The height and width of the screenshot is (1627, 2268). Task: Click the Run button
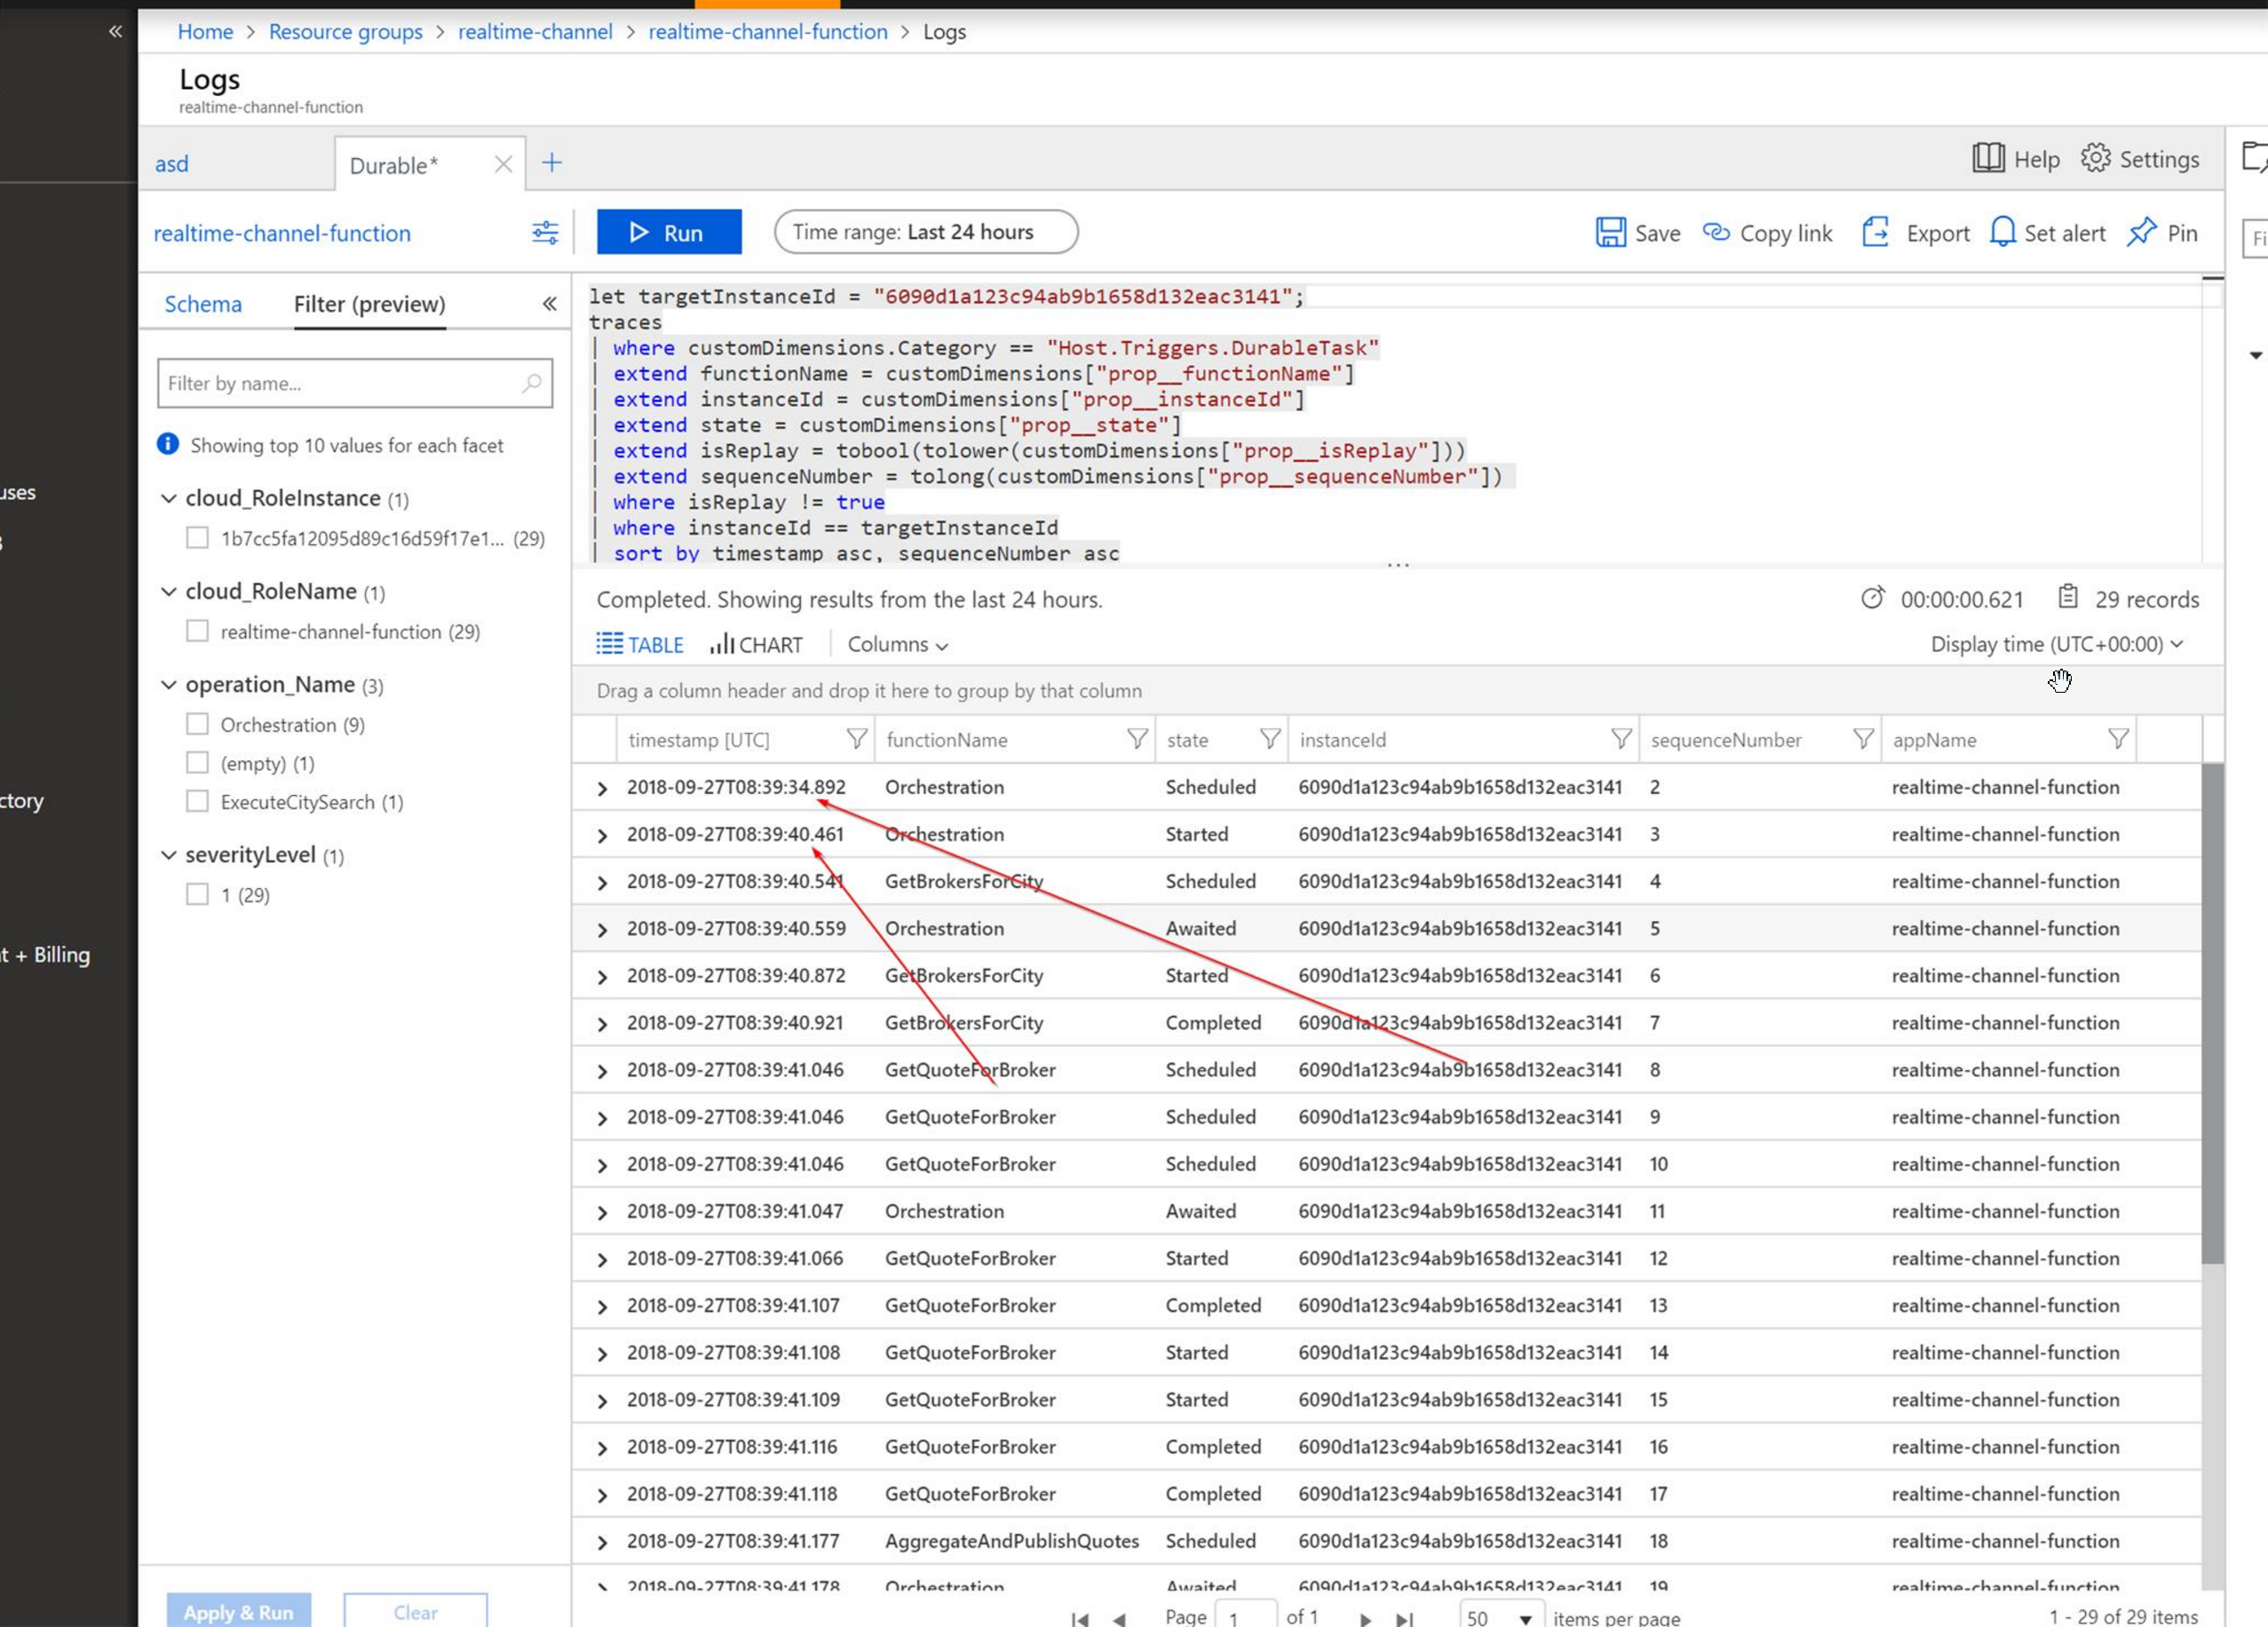[669, 233]
